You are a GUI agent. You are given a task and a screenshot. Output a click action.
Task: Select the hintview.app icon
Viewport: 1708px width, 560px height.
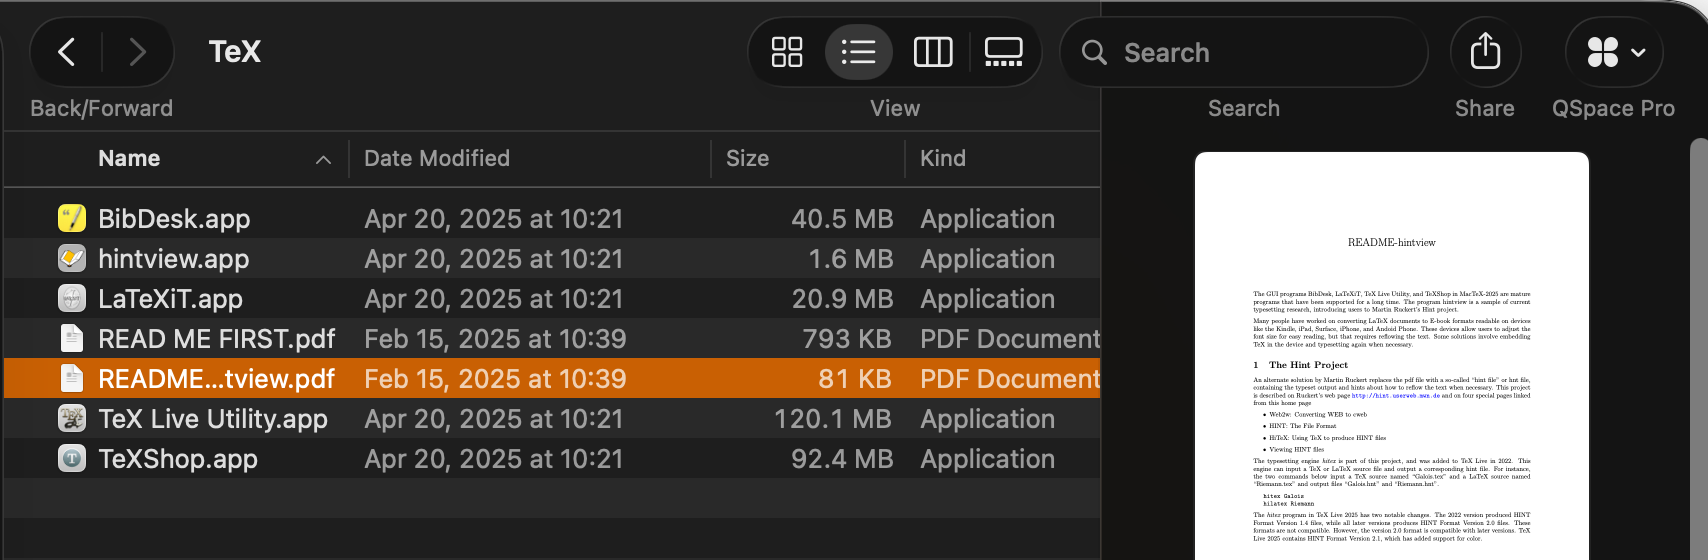tap(72, 259)
